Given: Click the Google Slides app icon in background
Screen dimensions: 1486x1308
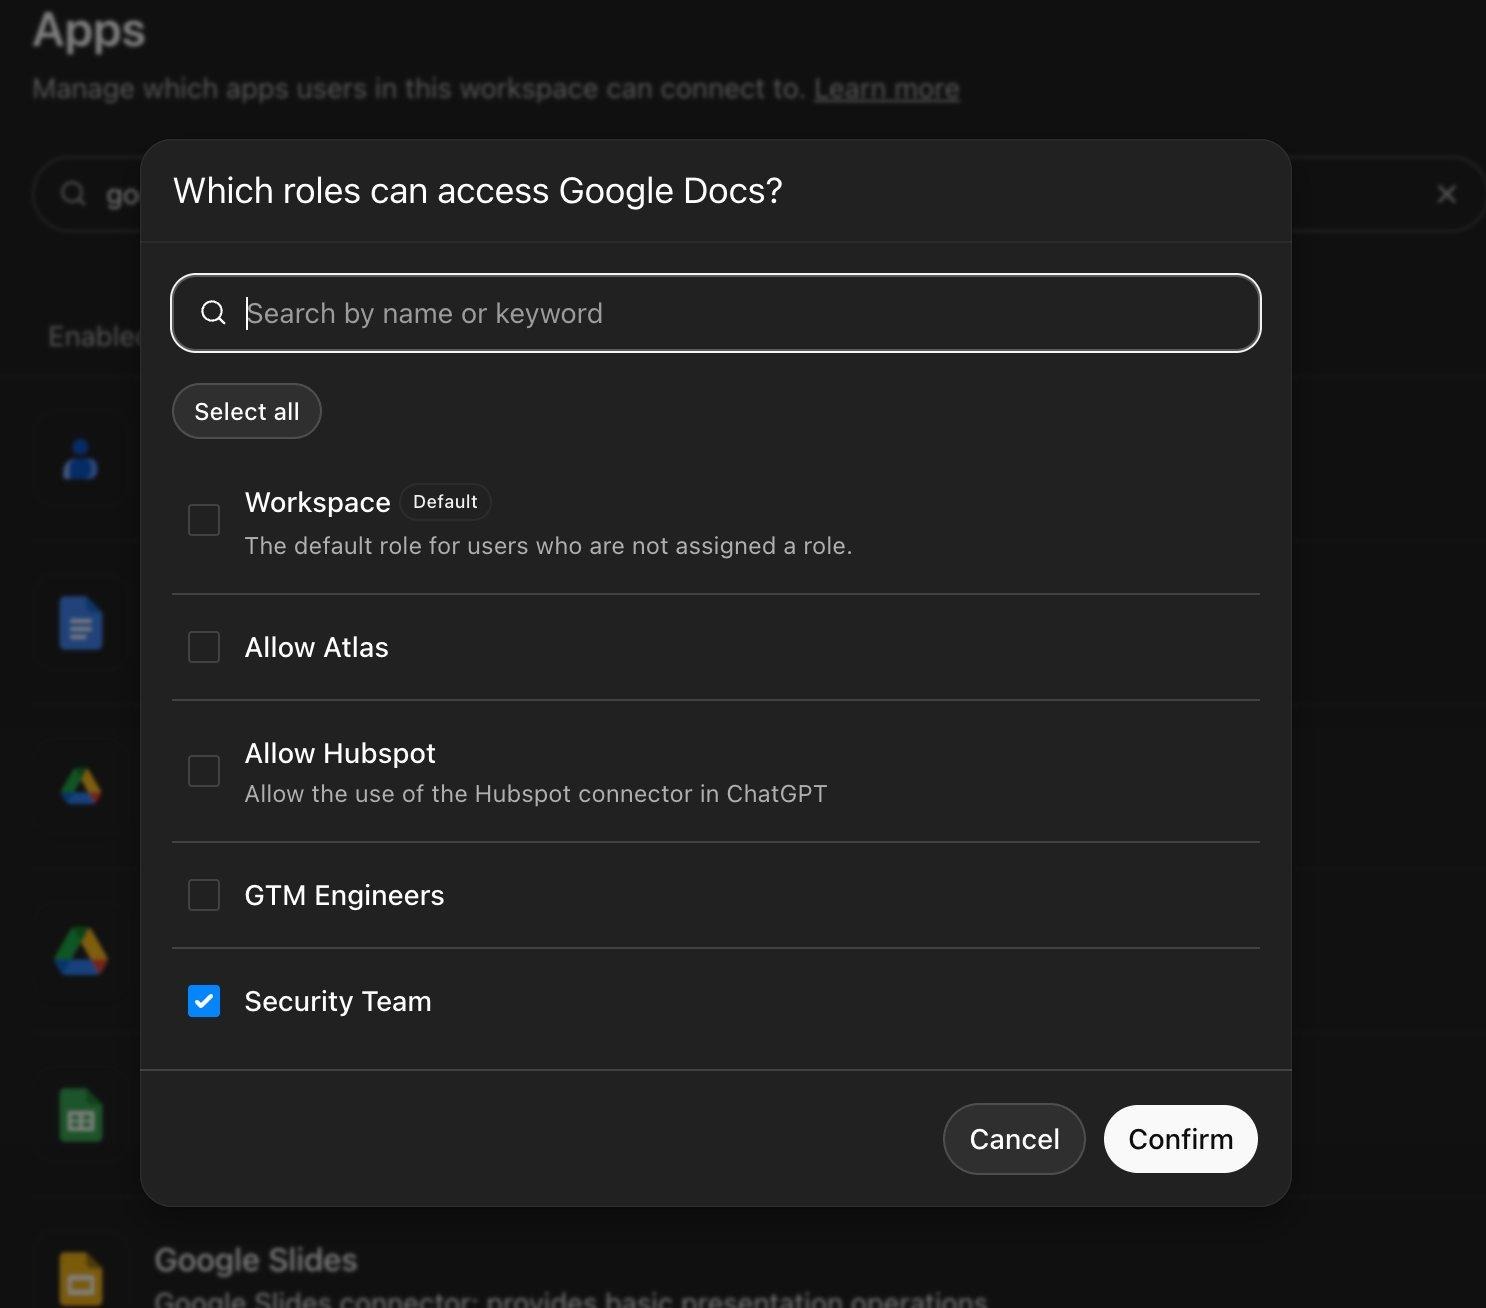Looking at the screenshot, I should click(x=81, y=1277).
